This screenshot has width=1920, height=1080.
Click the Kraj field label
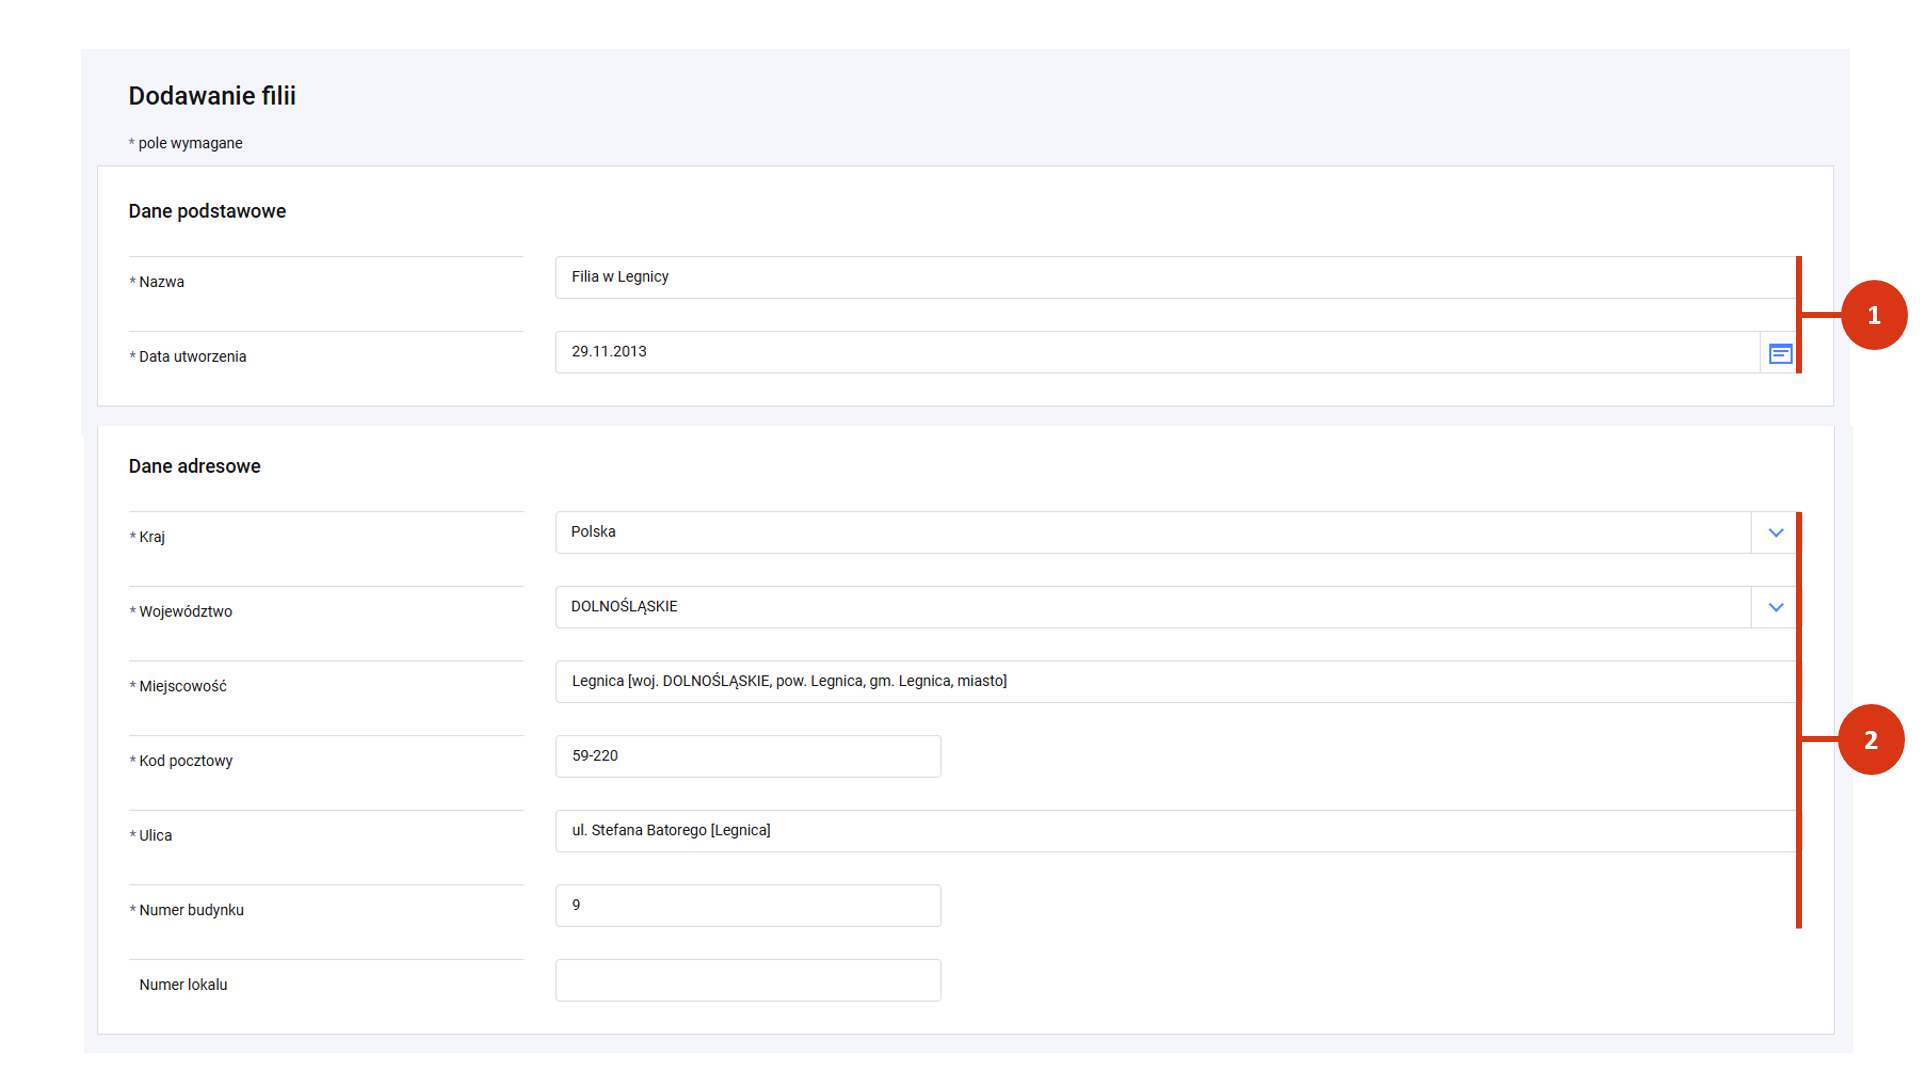coord(152,537)
